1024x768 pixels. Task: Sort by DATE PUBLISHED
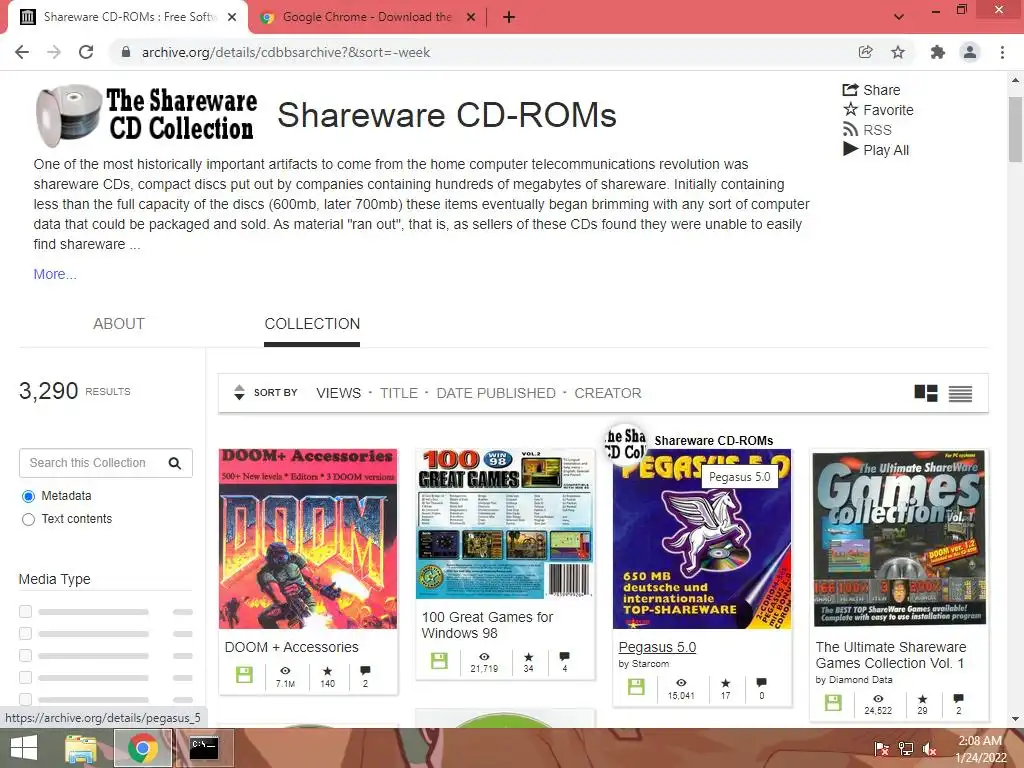(496, 393)
